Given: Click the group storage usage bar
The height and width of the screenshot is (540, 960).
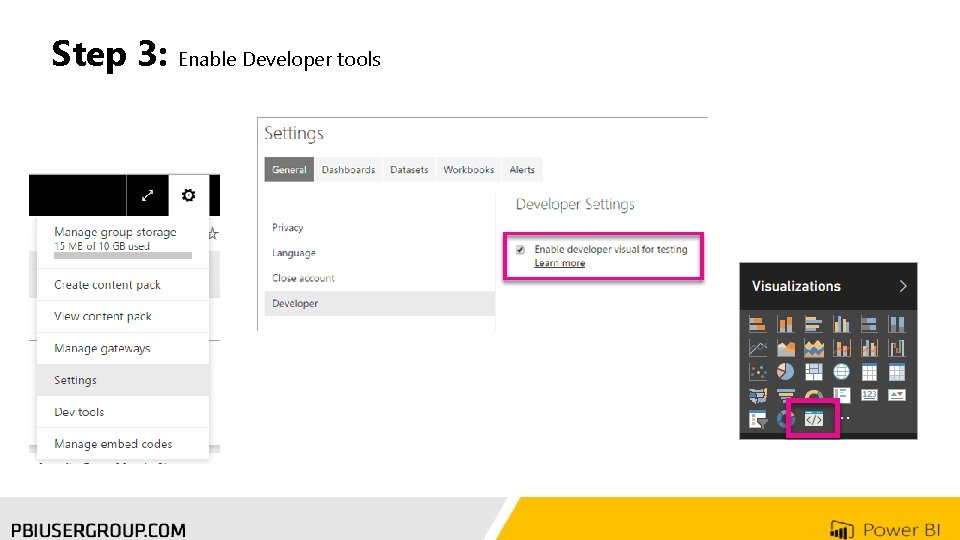Looking at the screenshot, I should point(123,255).
